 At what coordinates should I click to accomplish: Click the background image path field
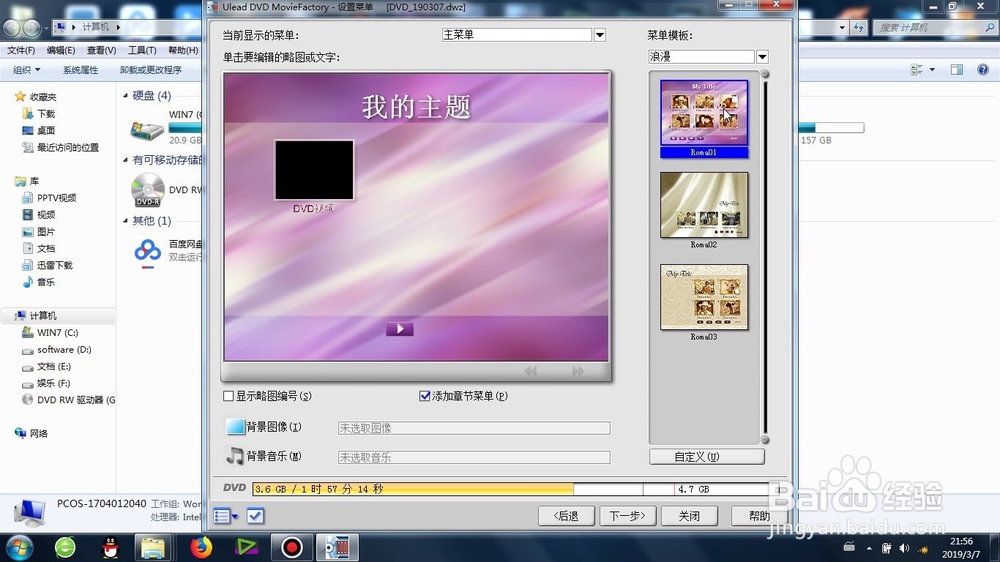474,428
